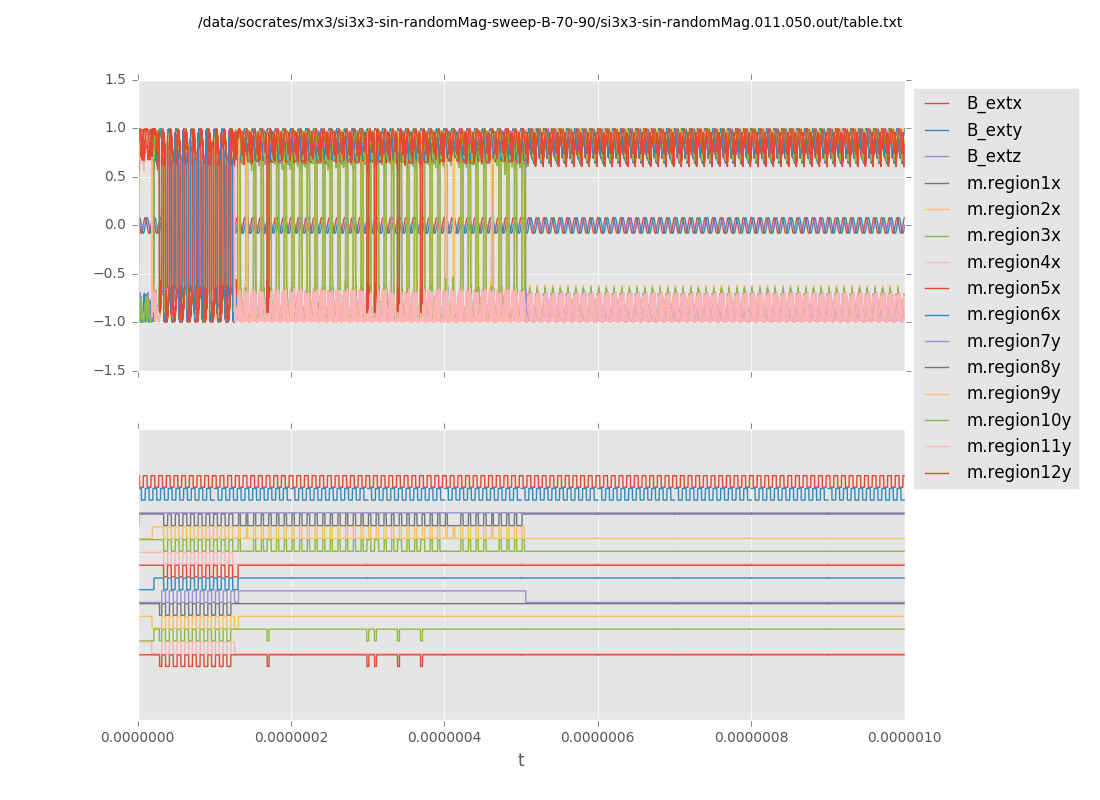1100x800 pixels.
Task: Click the 0.0000004 x-axis tick label
Action: [444, 738]
